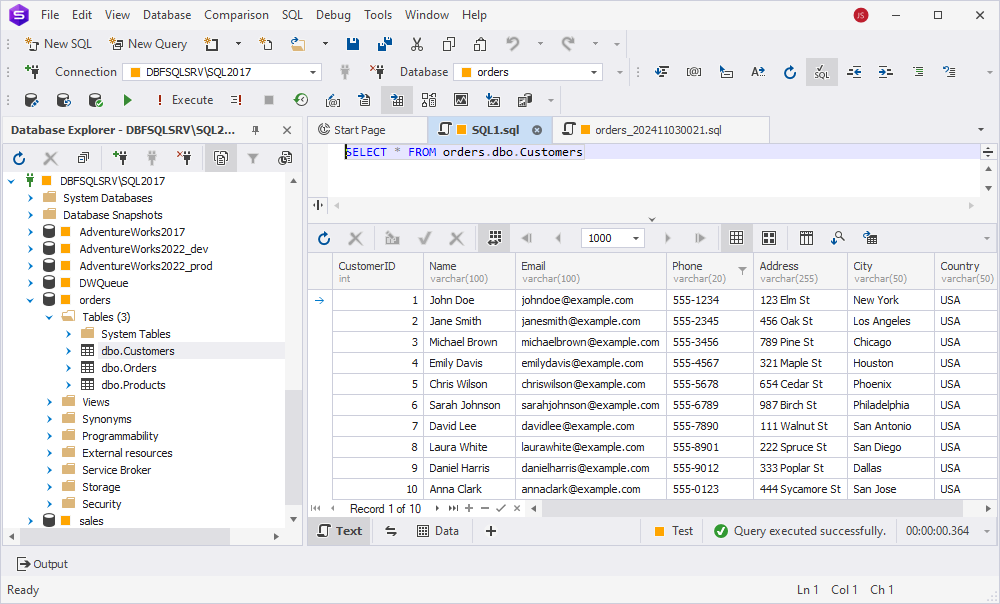1000x604 pixels.
Task: Expand the dbo.Orders table node
Action: pyautogui.click(x=68, y=368)
